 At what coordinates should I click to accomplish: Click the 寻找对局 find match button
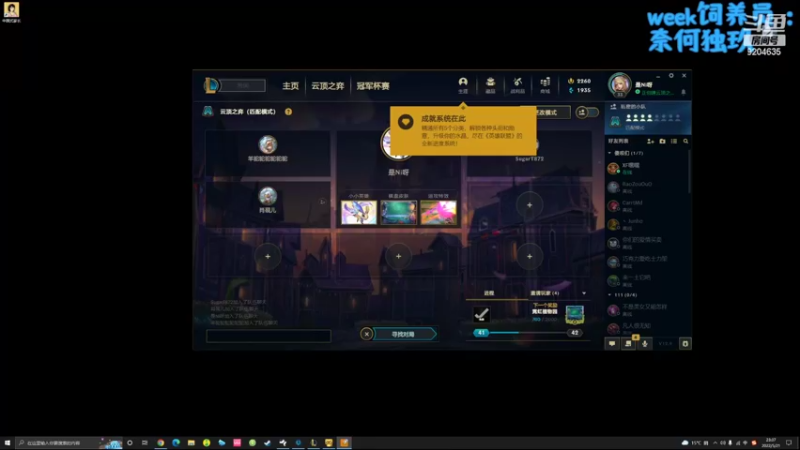[x=404, y=334]
